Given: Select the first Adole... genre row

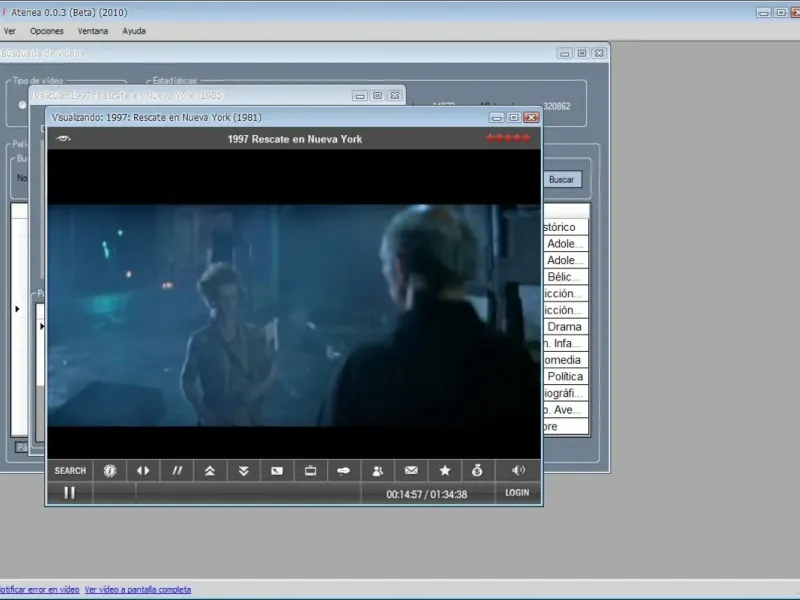Looking at the screenshot, I should (x=565, y=244).
